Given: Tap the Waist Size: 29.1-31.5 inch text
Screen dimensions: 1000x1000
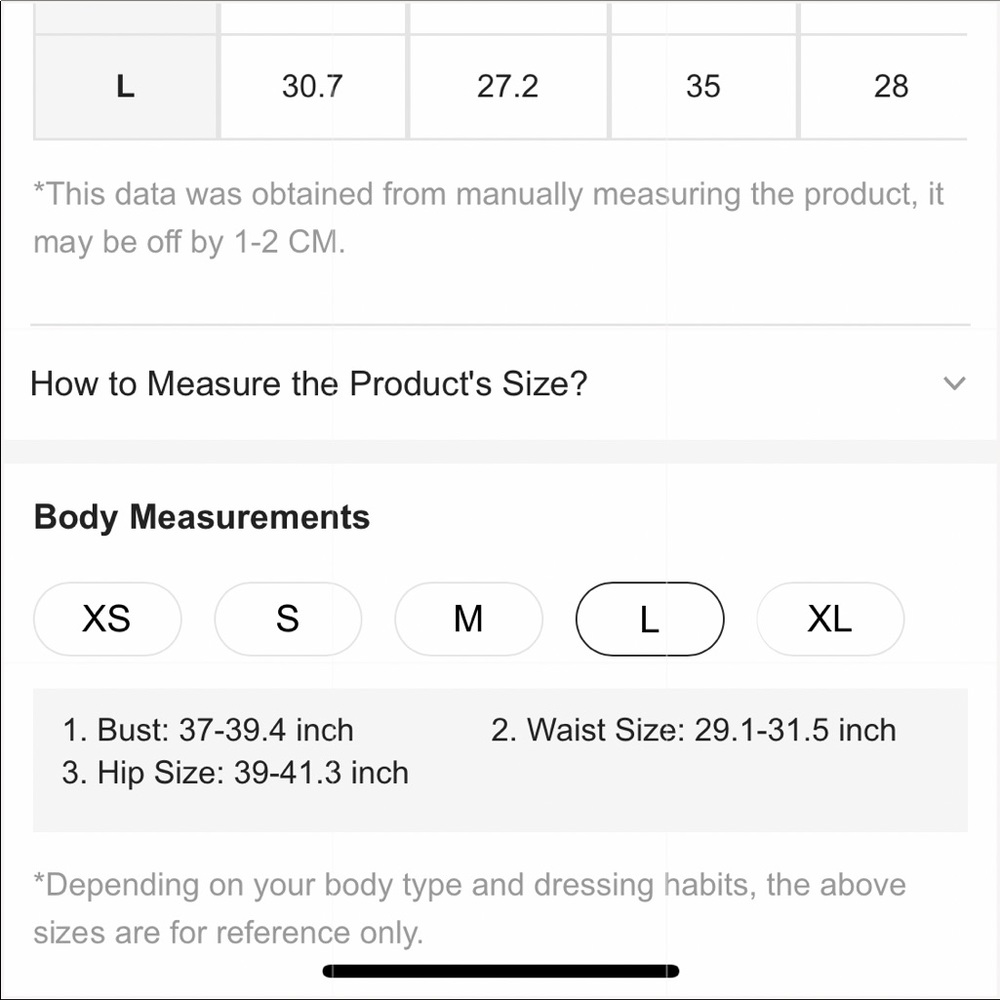Looking at the screenshot, I should [x=693, y=730].
